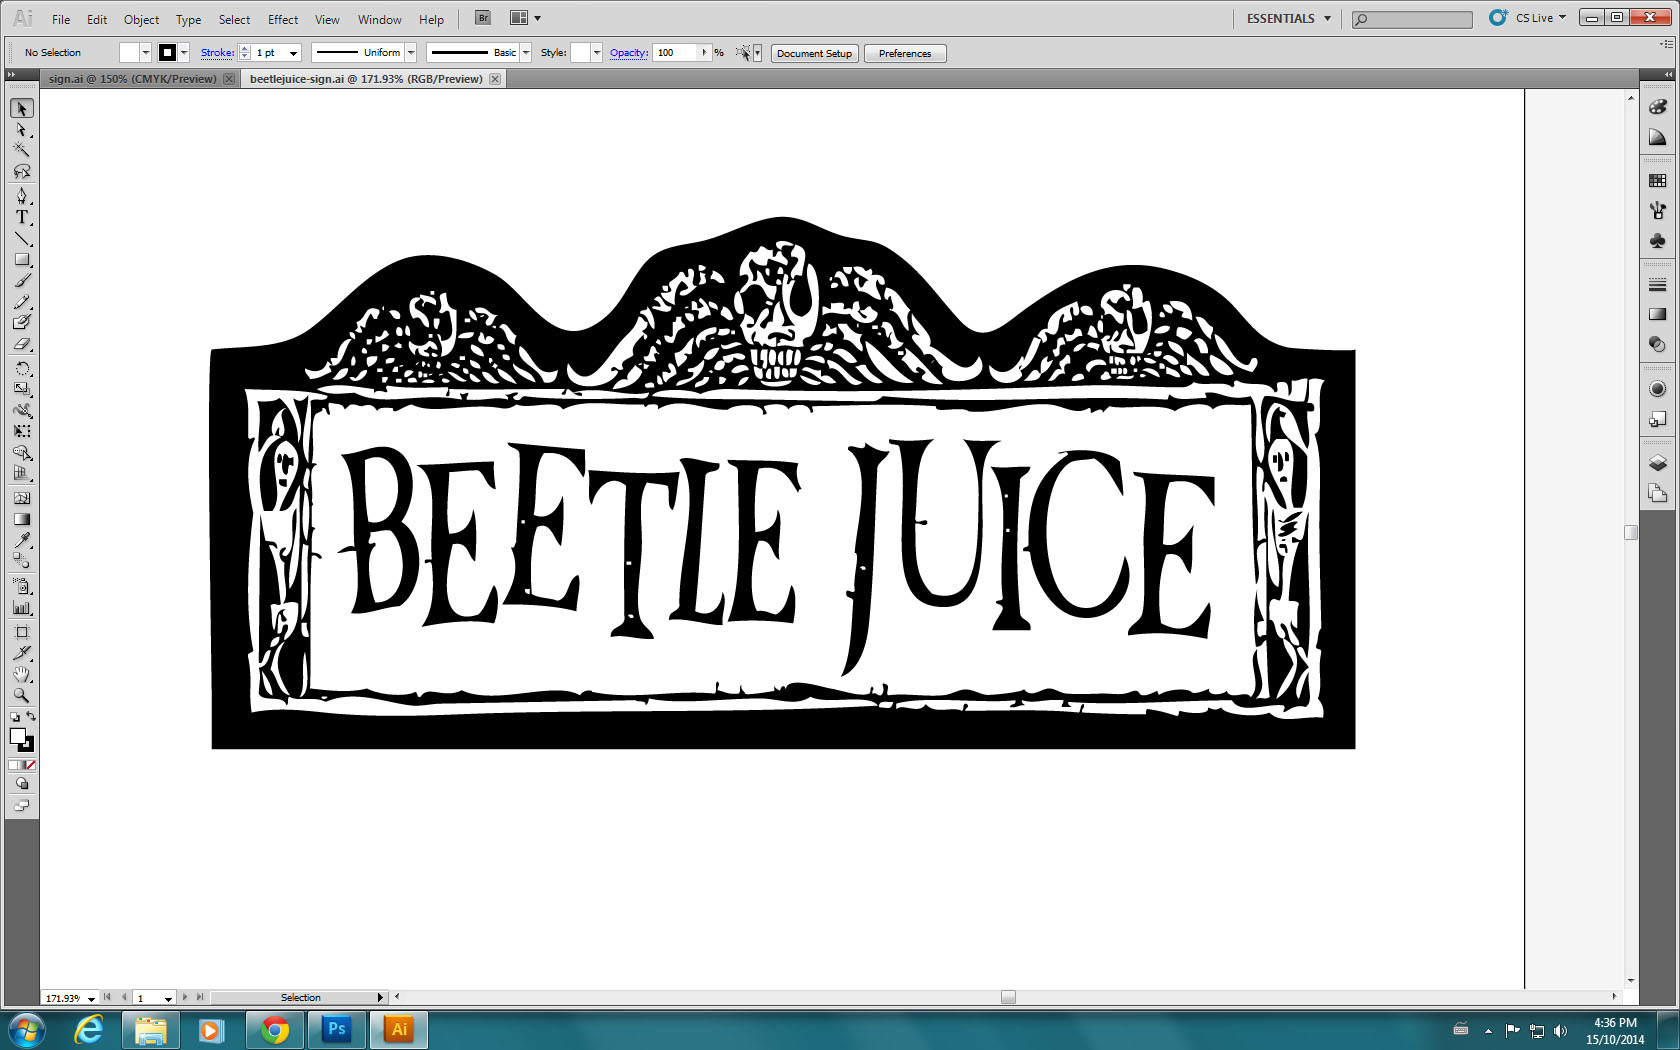The image size is (1680, 1050).
Task: Select the Zoom tool
Action: click(x=22, y=696)
